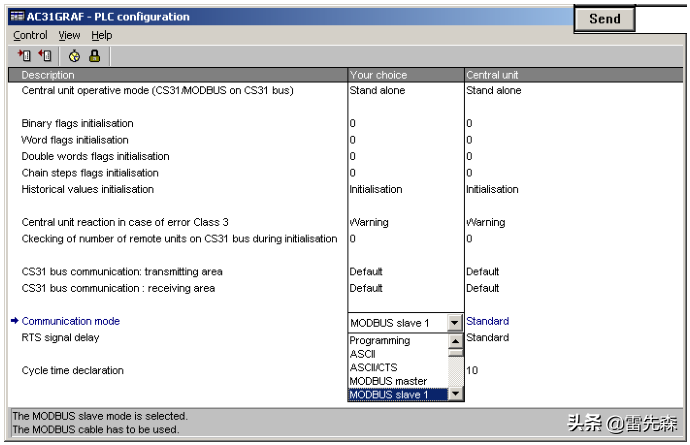Open the View menu
Viewport: 690px width, 445px height.
[69, 35]
